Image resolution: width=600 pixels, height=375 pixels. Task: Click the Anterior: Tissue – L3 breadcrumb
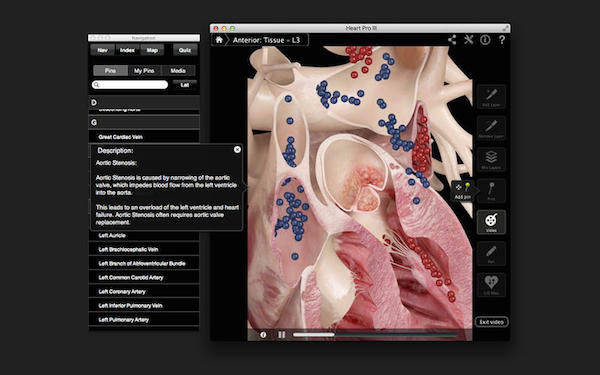point(267,40)
